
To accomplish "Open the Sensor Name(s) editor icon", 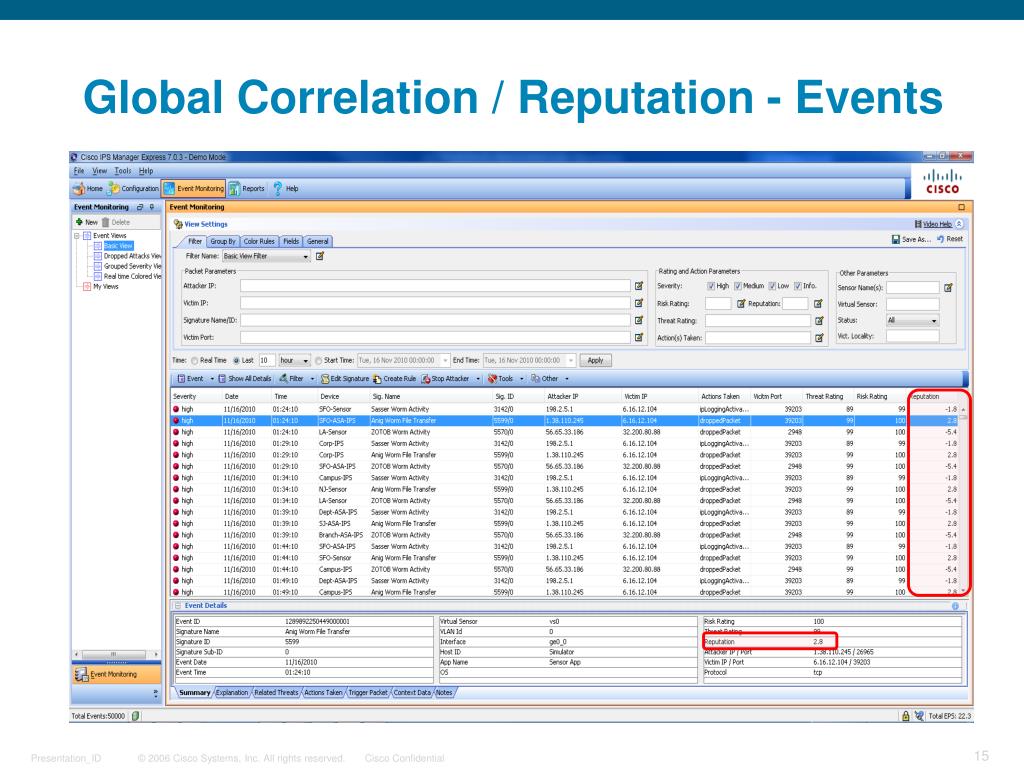I will (948, 287).
